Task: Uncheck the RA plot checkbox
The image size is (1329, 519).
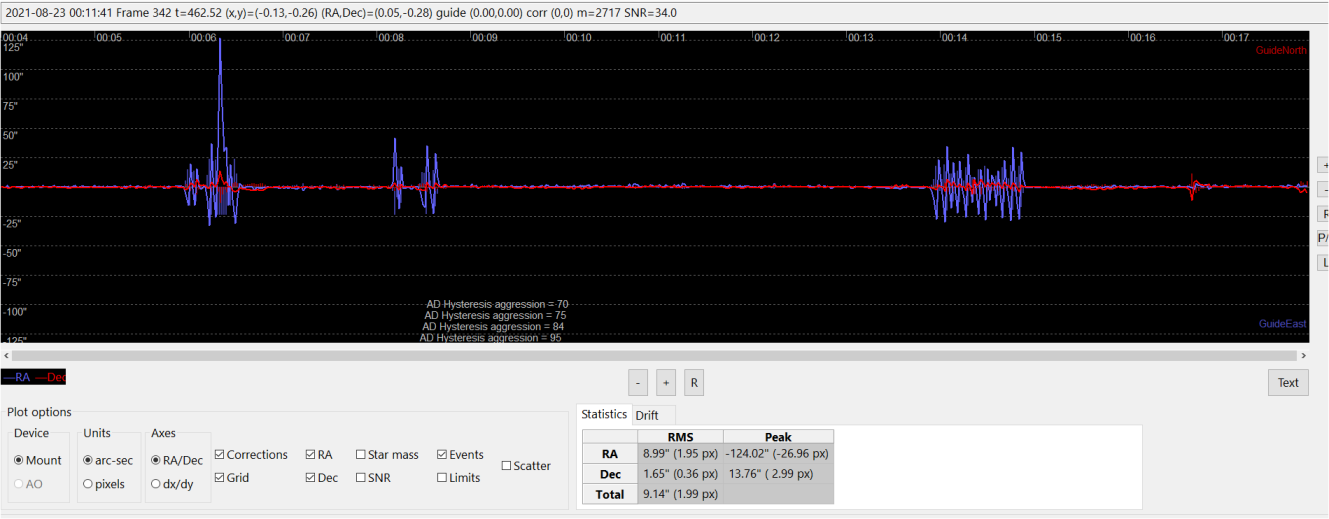Action: [x=319, y=454]
